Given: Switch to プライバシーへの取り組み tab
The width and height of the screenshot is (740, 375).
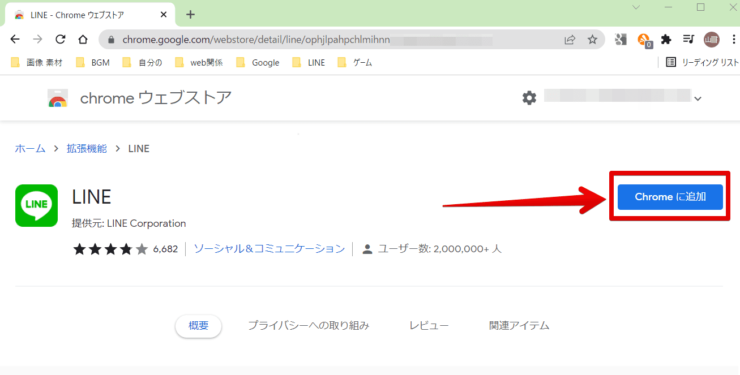Looking at the screenshot, I should (x=309, y=325).
